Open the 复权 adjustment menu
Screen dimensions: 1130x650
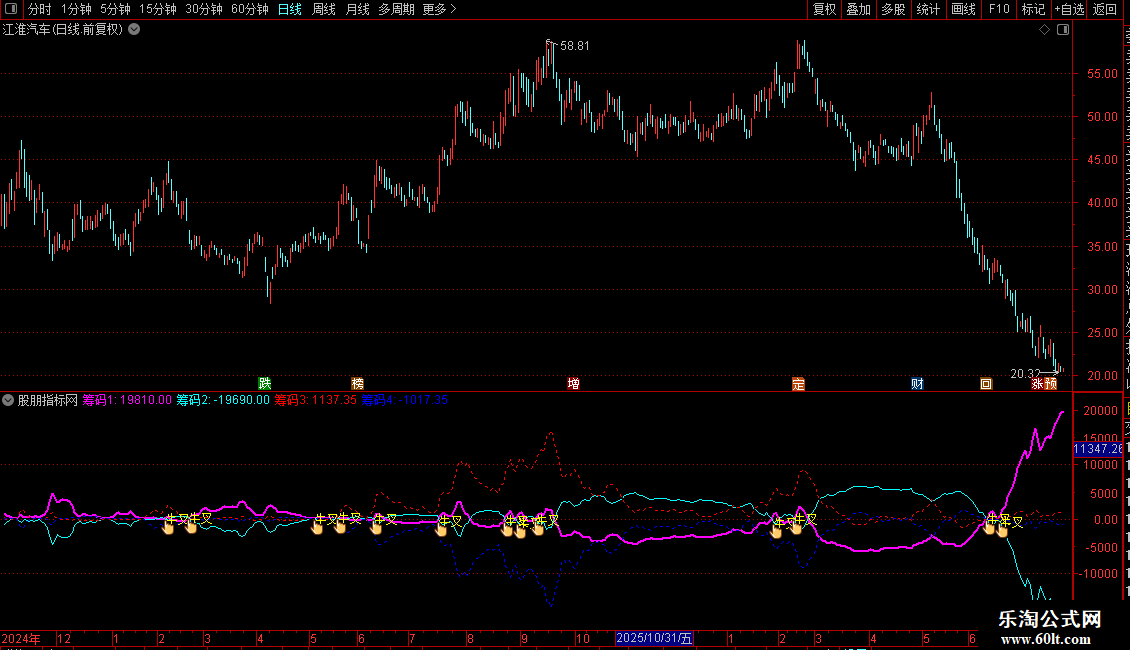[824, 9]
